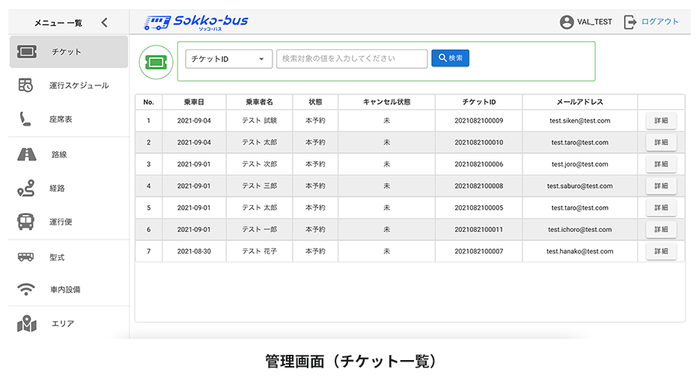Open 詳細 for ticket 2021082100005

(661, 208)
